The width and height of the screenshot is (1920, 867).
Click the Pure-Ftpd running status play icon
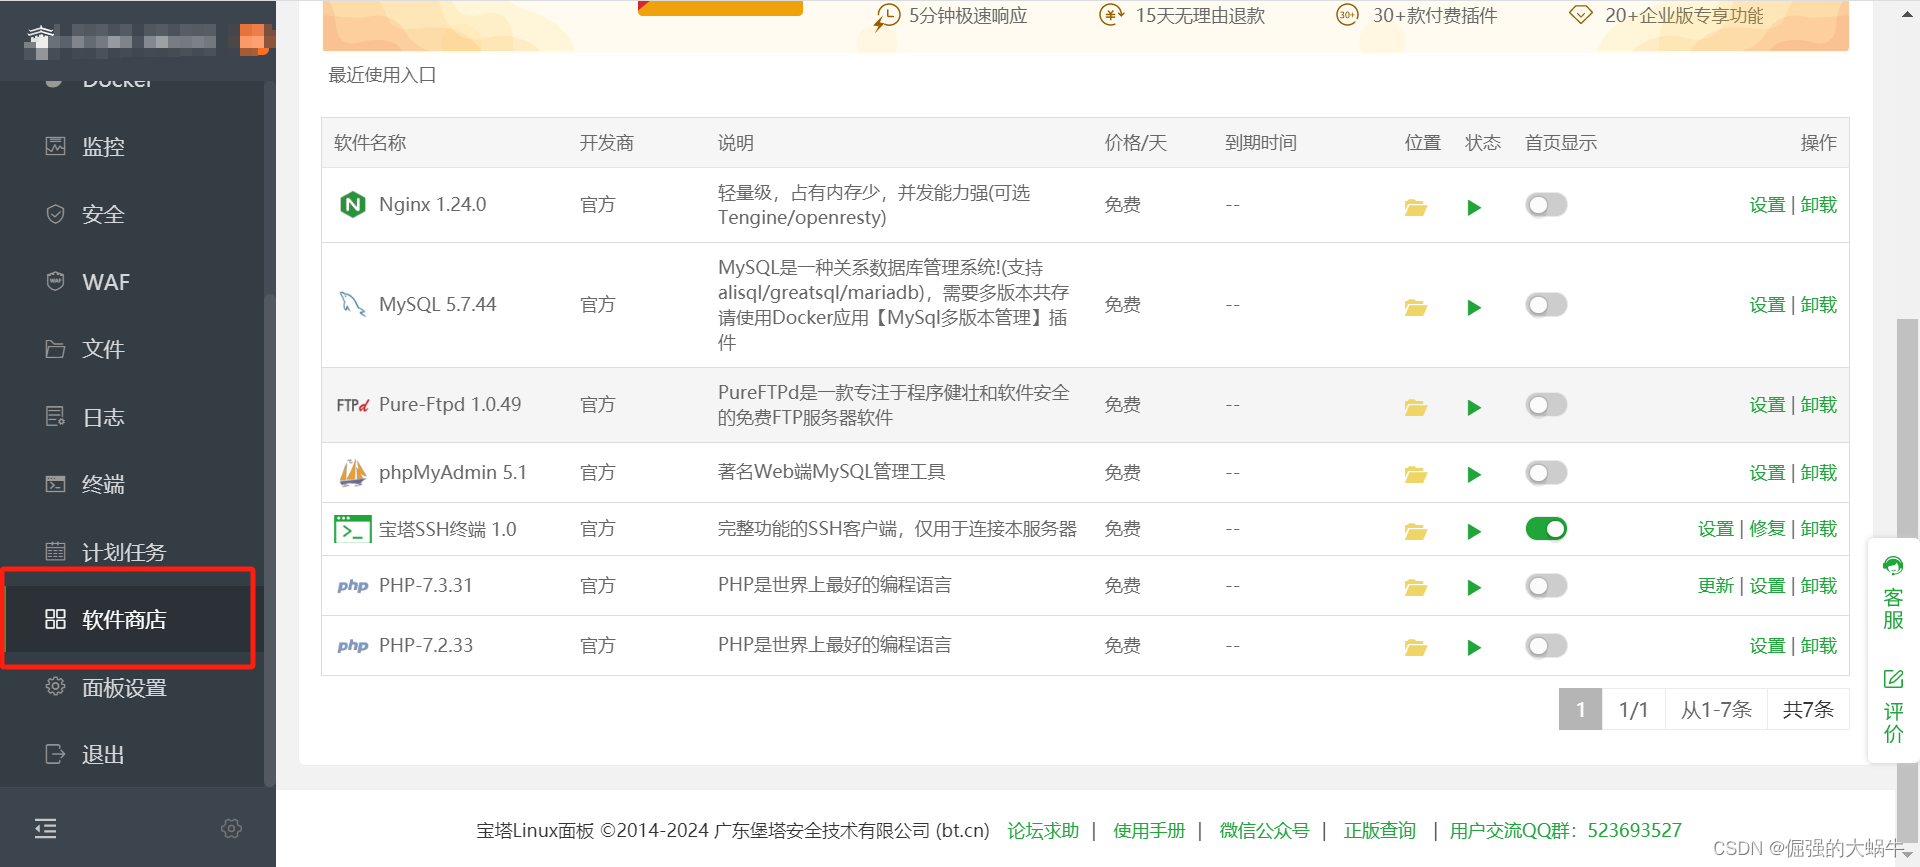1474,407
